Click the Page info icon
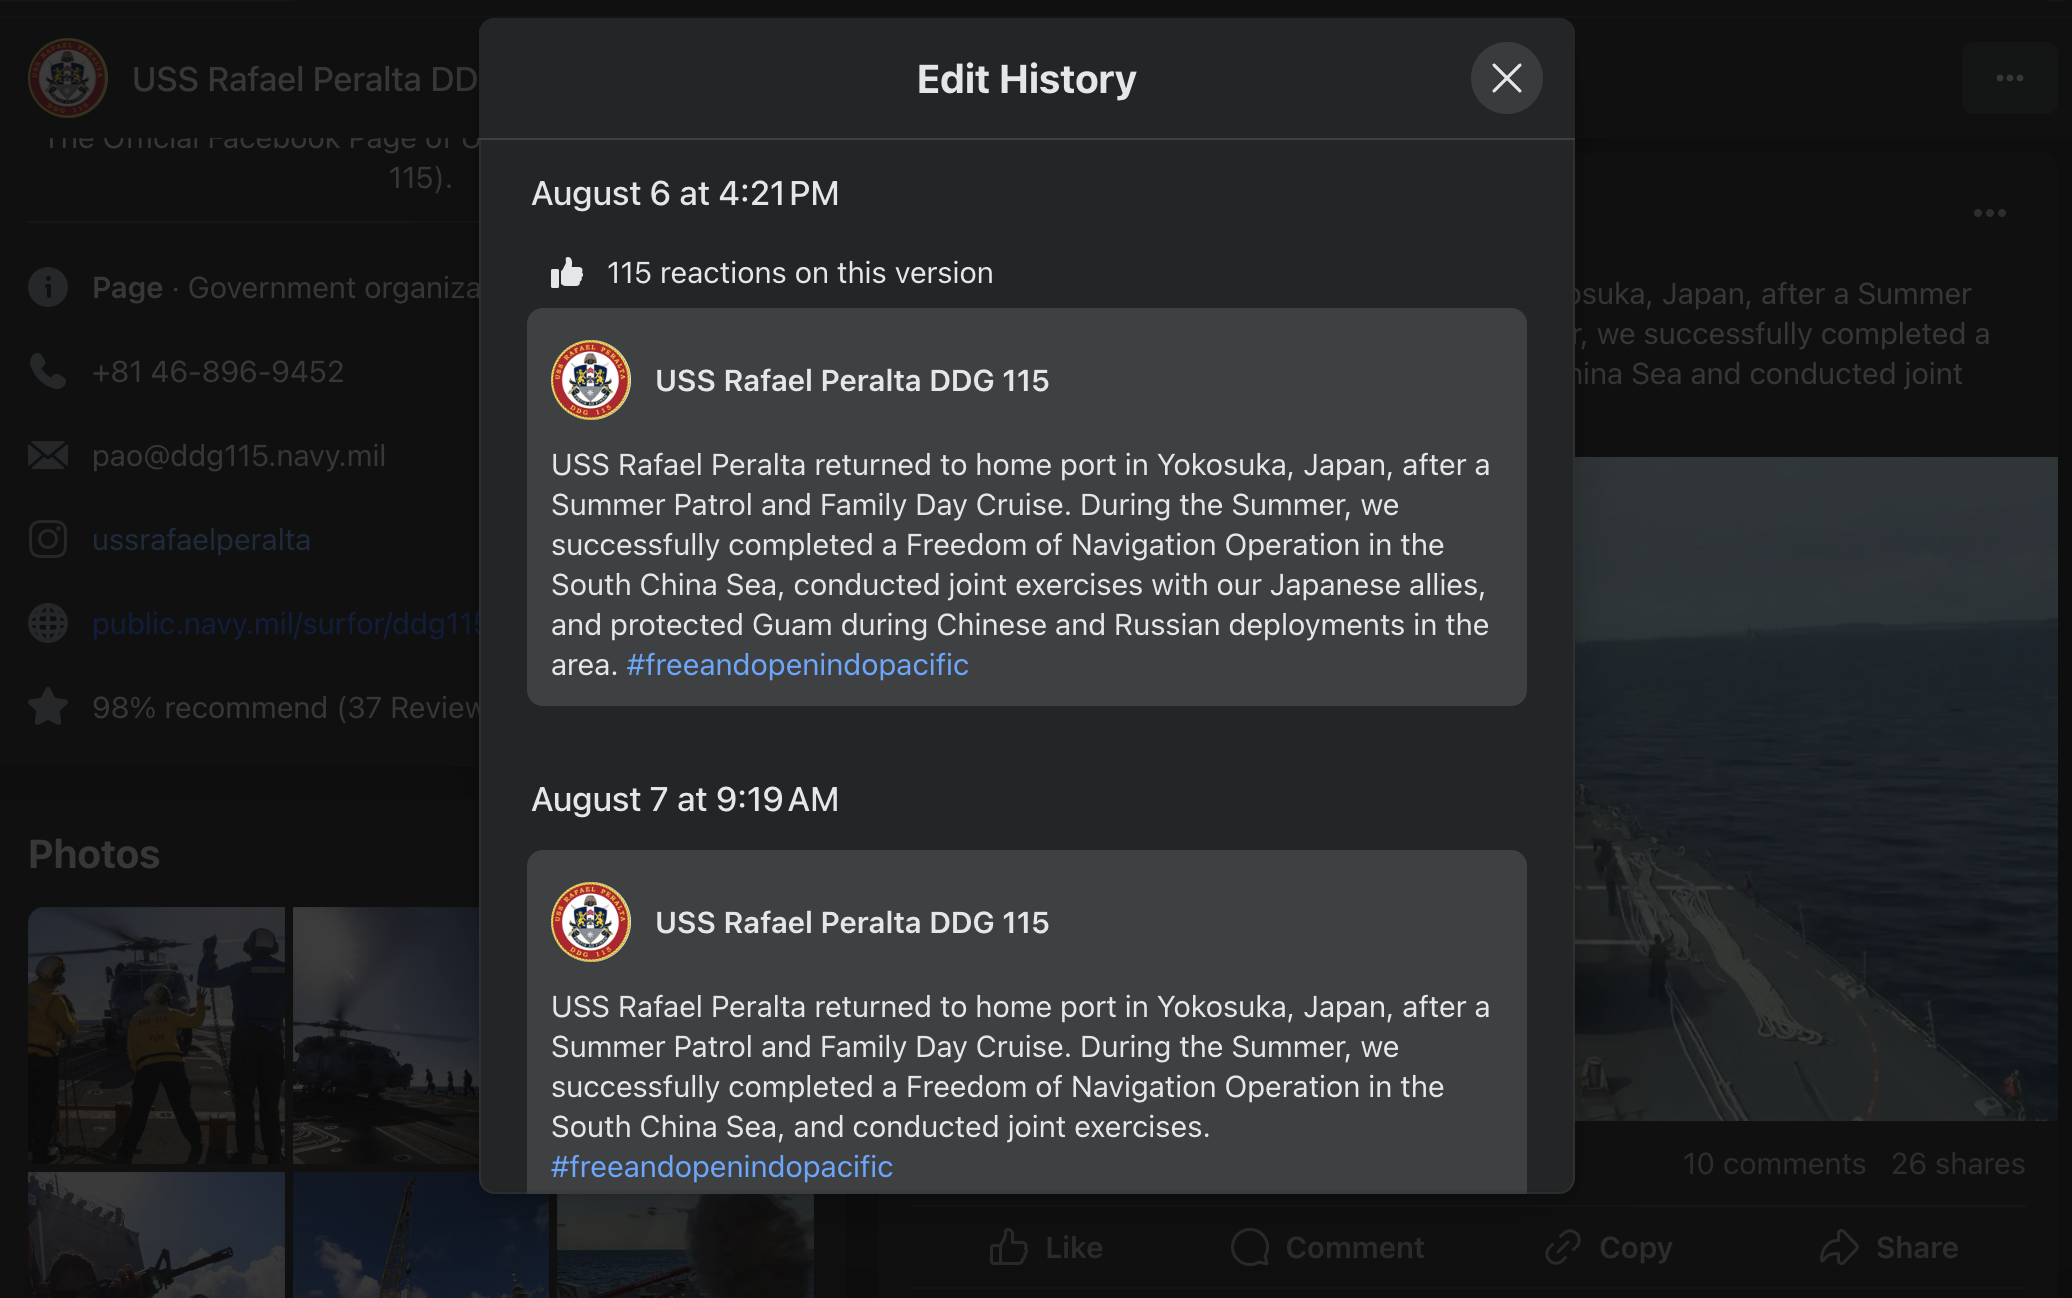This screenshot has height=1298, width=2072. (48, 288)
